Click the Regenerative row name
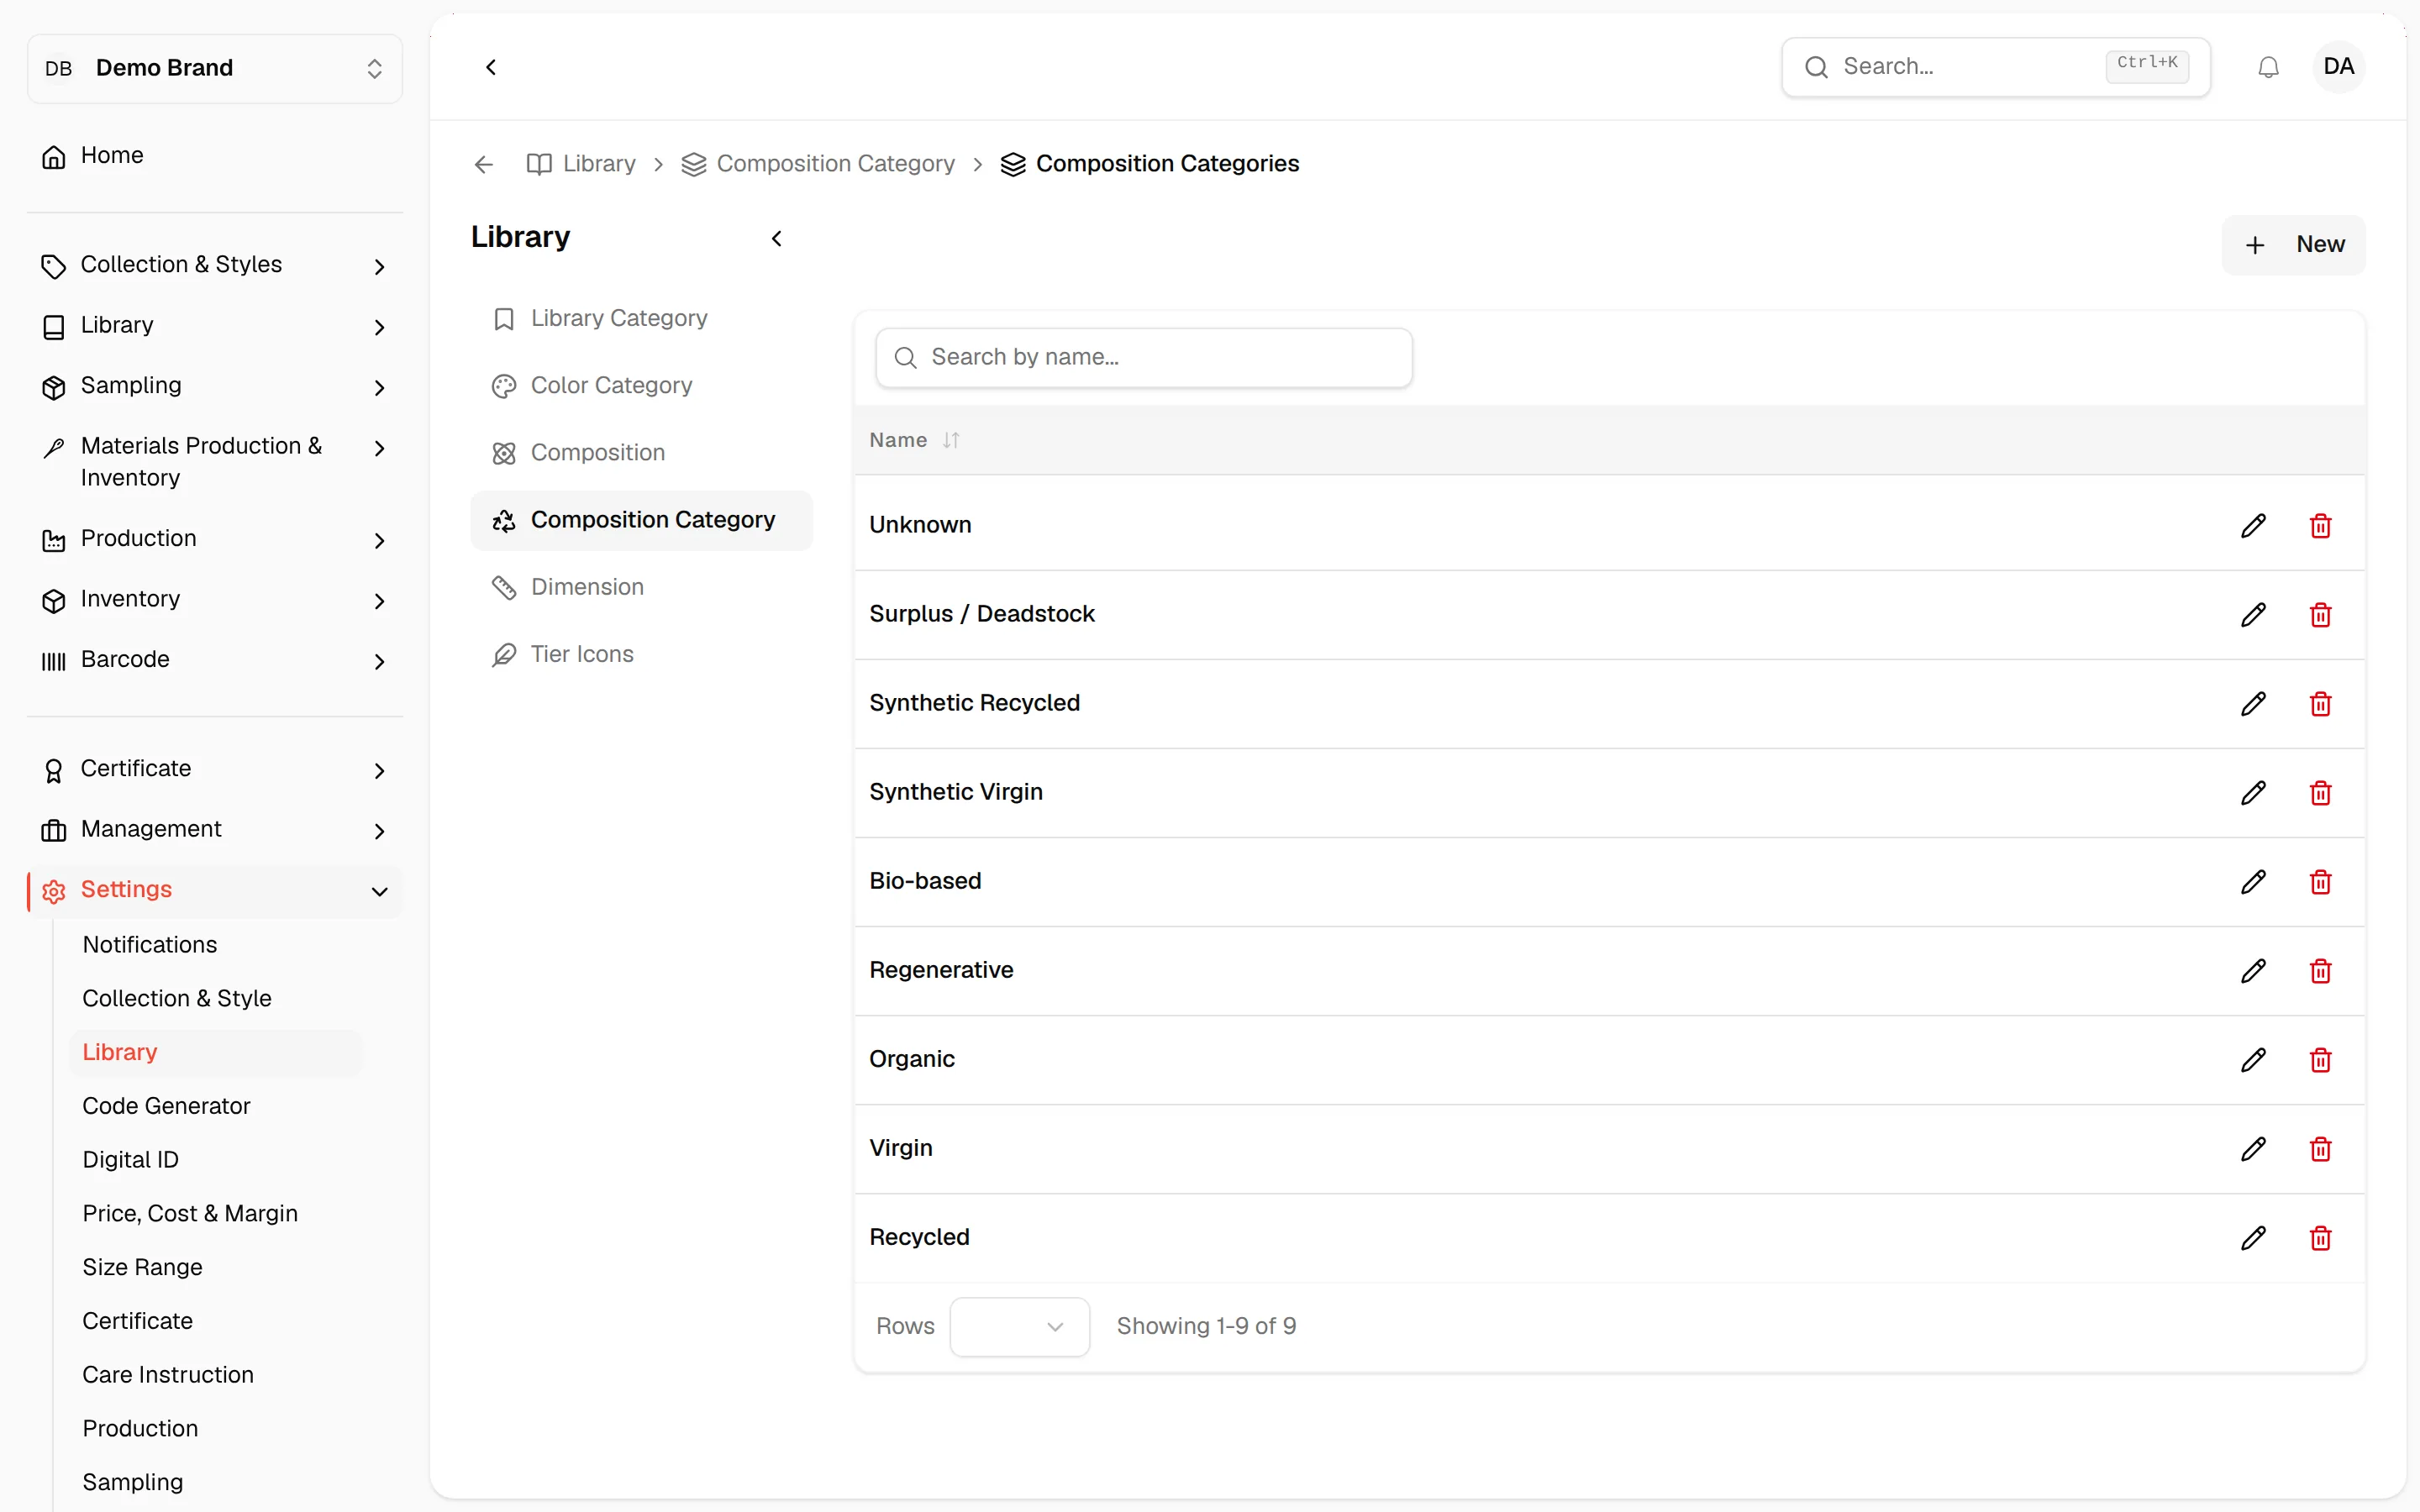Image resolution: width=2420 pixels, height=1512 pixels. pyautogui.click(x=940, y=970)
